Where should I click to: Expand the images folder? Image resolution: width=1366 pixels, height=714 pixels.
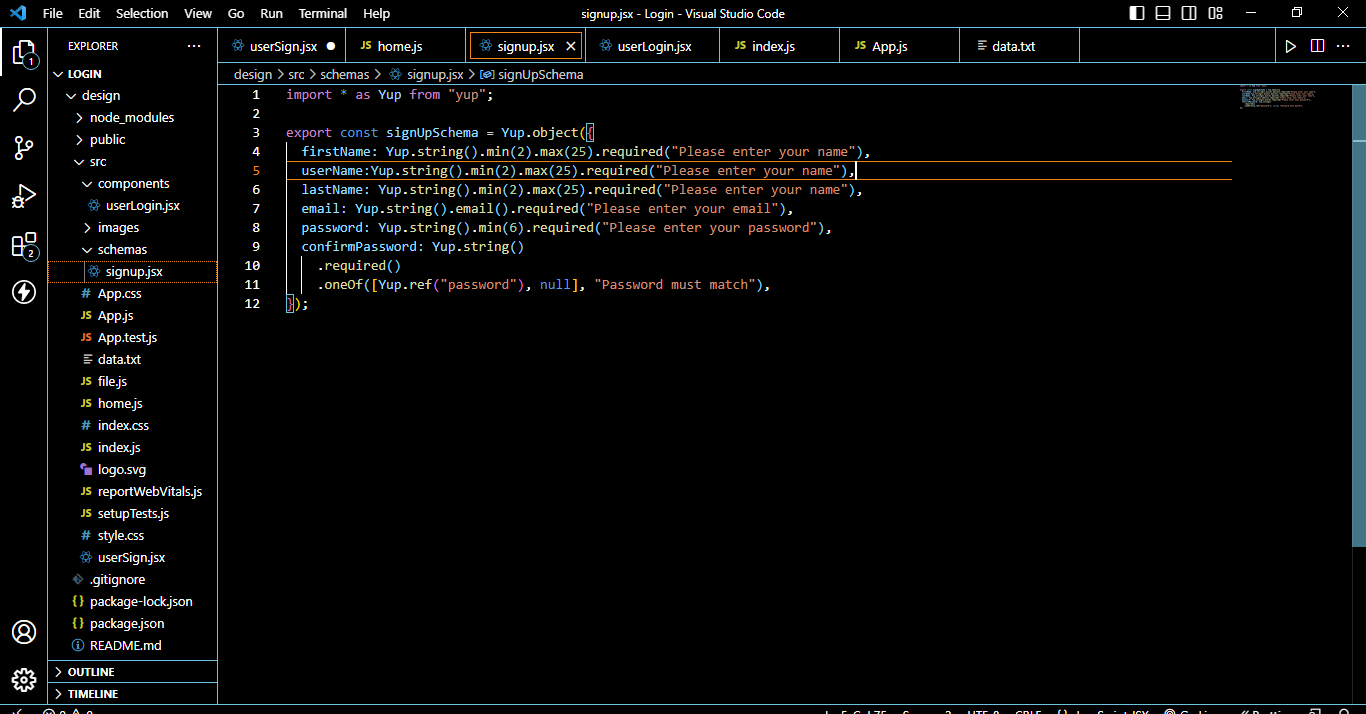coord(132,228)
